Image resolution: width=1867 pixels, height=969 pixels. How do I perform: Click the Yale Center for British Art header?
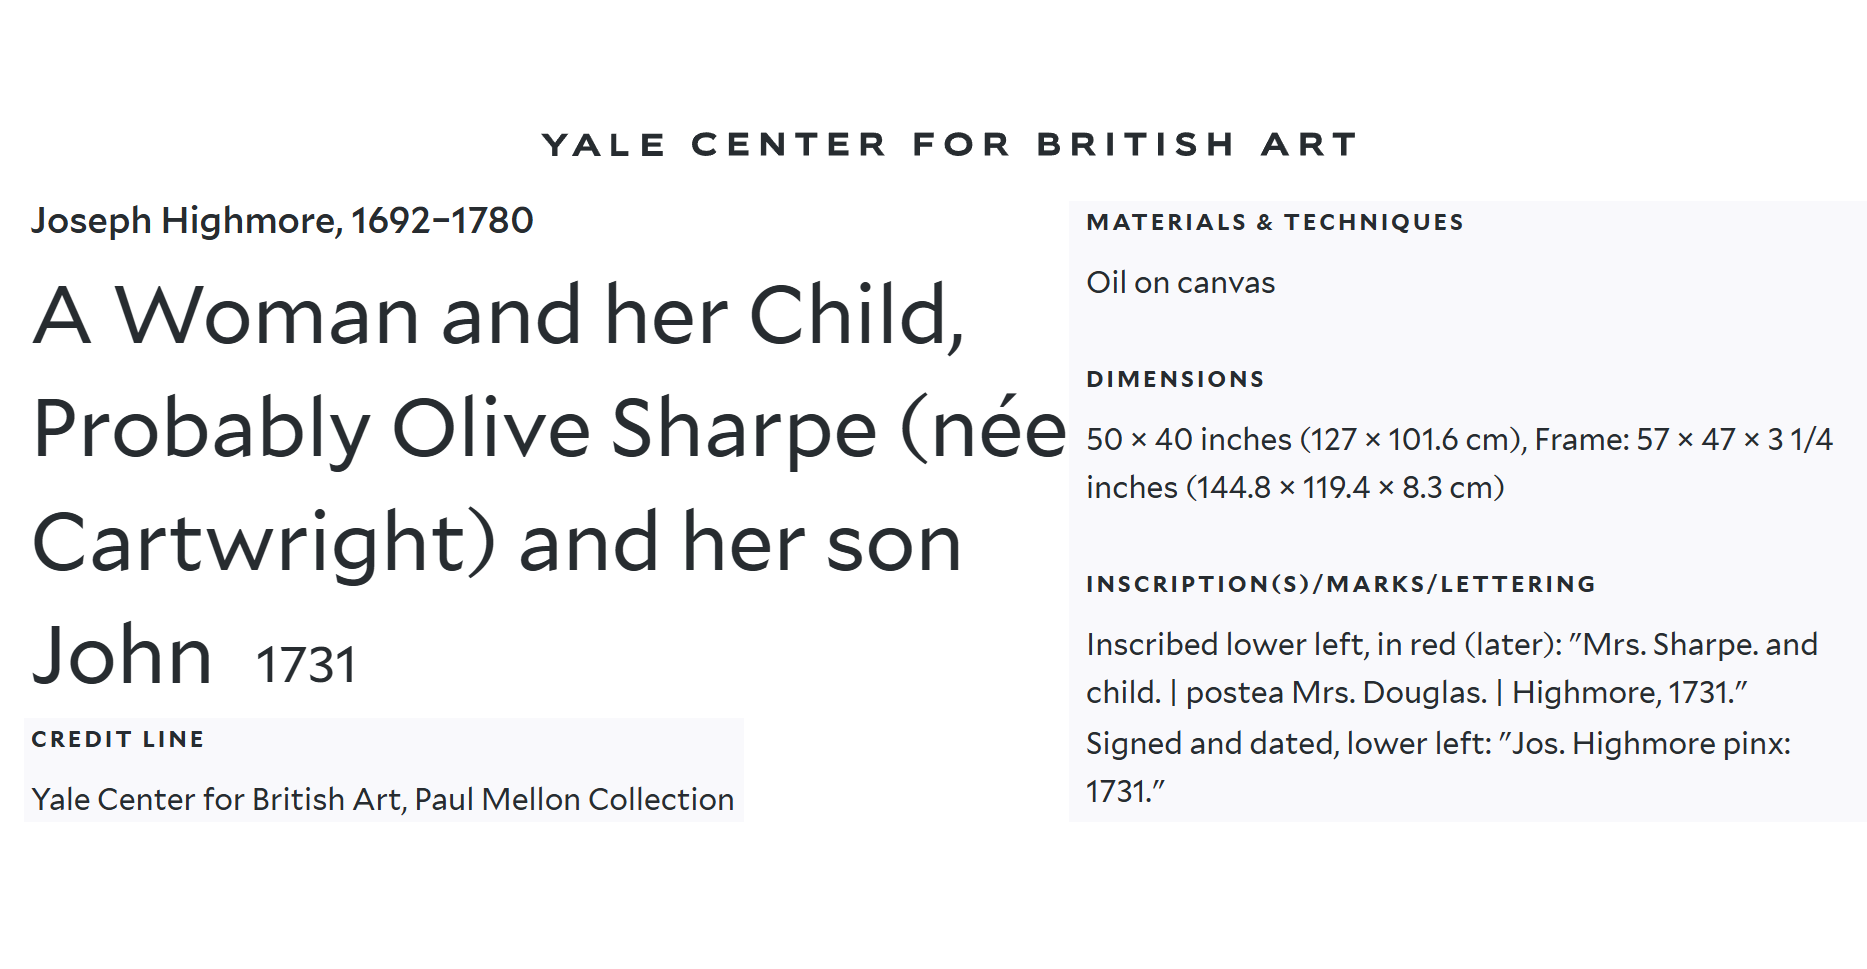coord(949,145)
